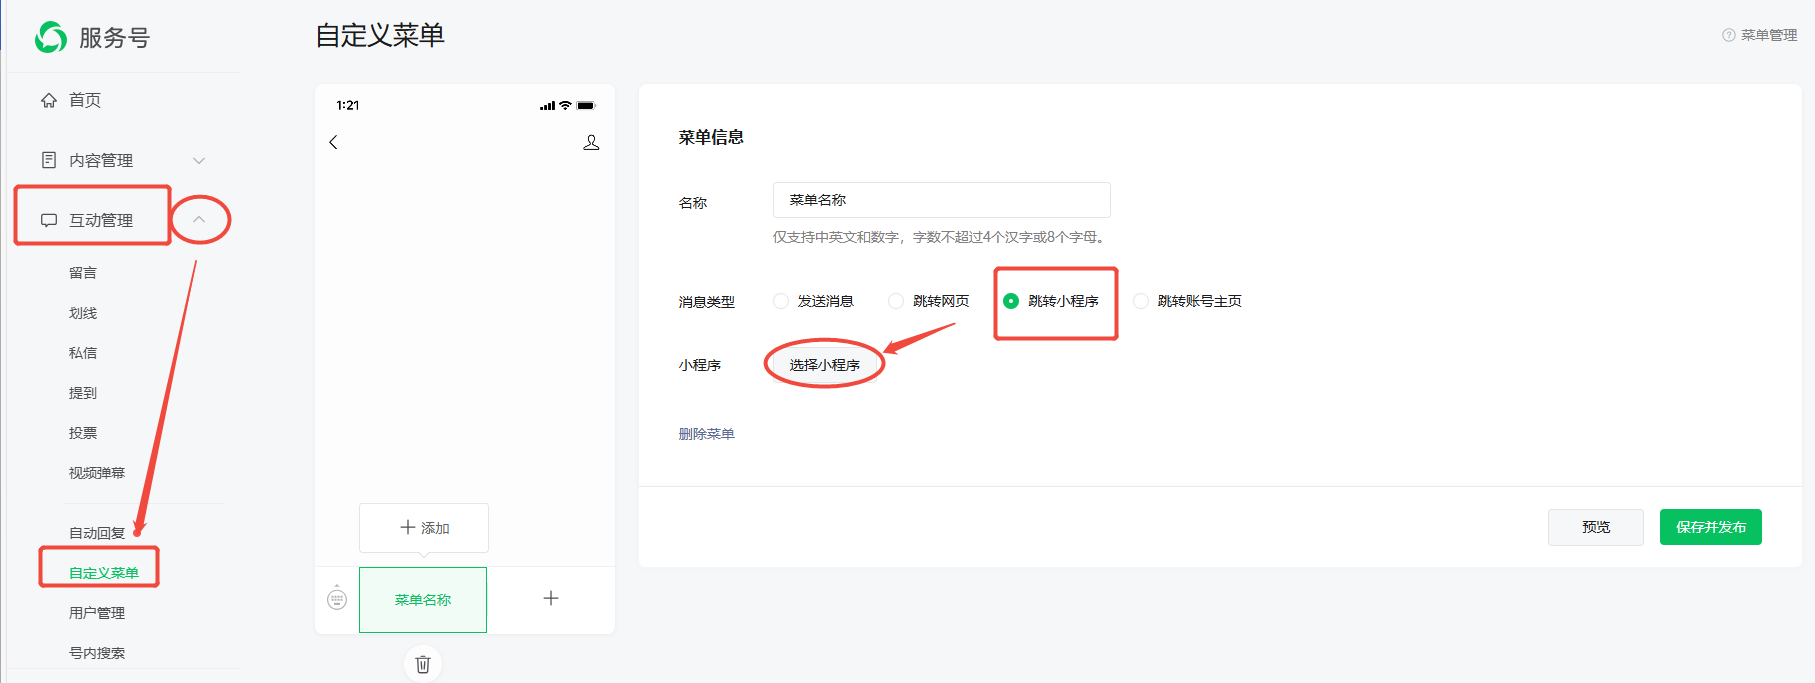Viewport: 1815px width, 683px height.
Task: Open 自动回复 in the sidebar
Action: tap(97, 533)
